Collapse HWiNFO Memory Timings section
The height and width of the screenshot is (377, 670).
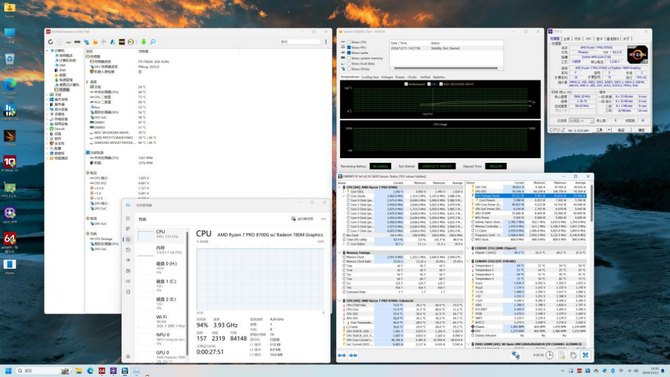click(340, 253)
